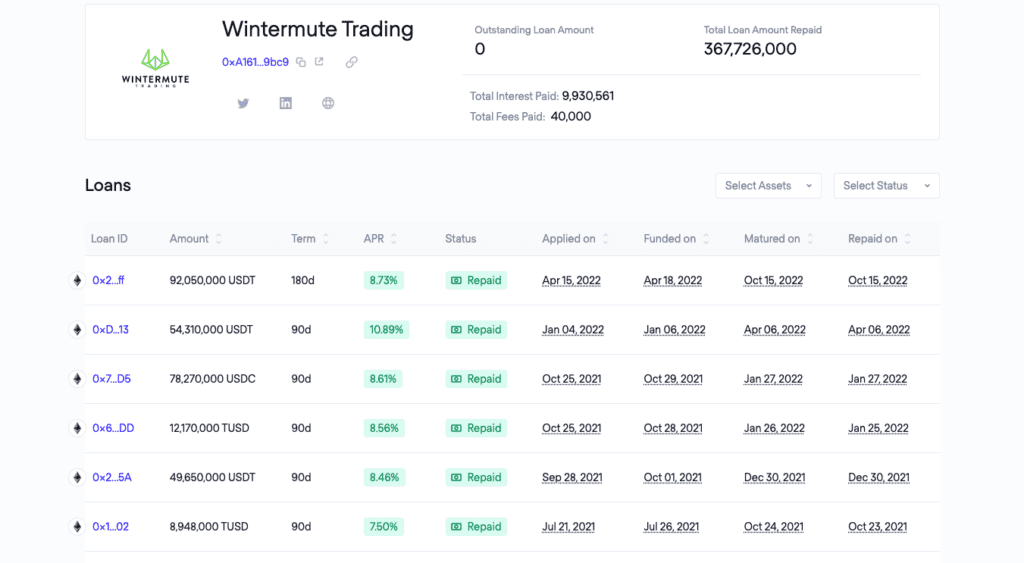Click Repaid status on 12,170,000 TUSD loan
This screenshot has height=563, width=1024.
(476, 428)
